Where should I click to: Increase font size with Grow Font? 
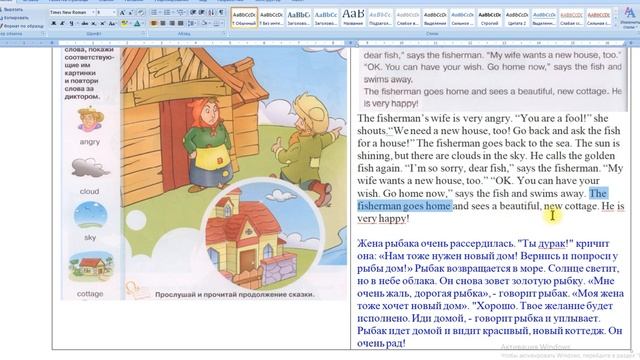122,13
